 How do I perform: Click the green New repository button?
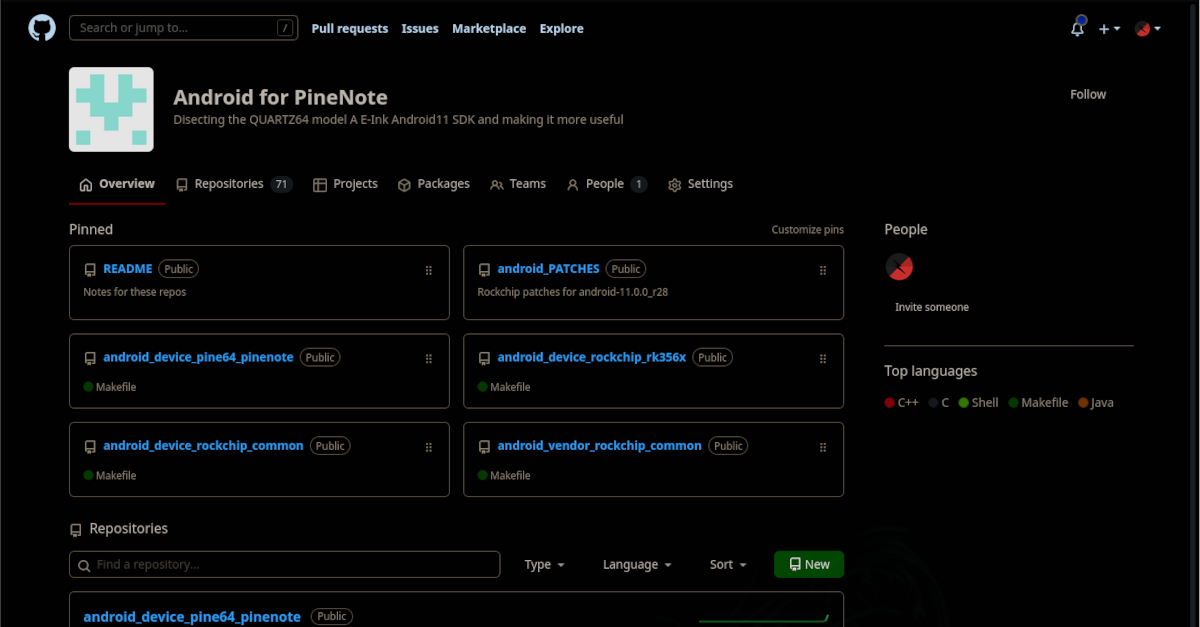coord(809,565)
